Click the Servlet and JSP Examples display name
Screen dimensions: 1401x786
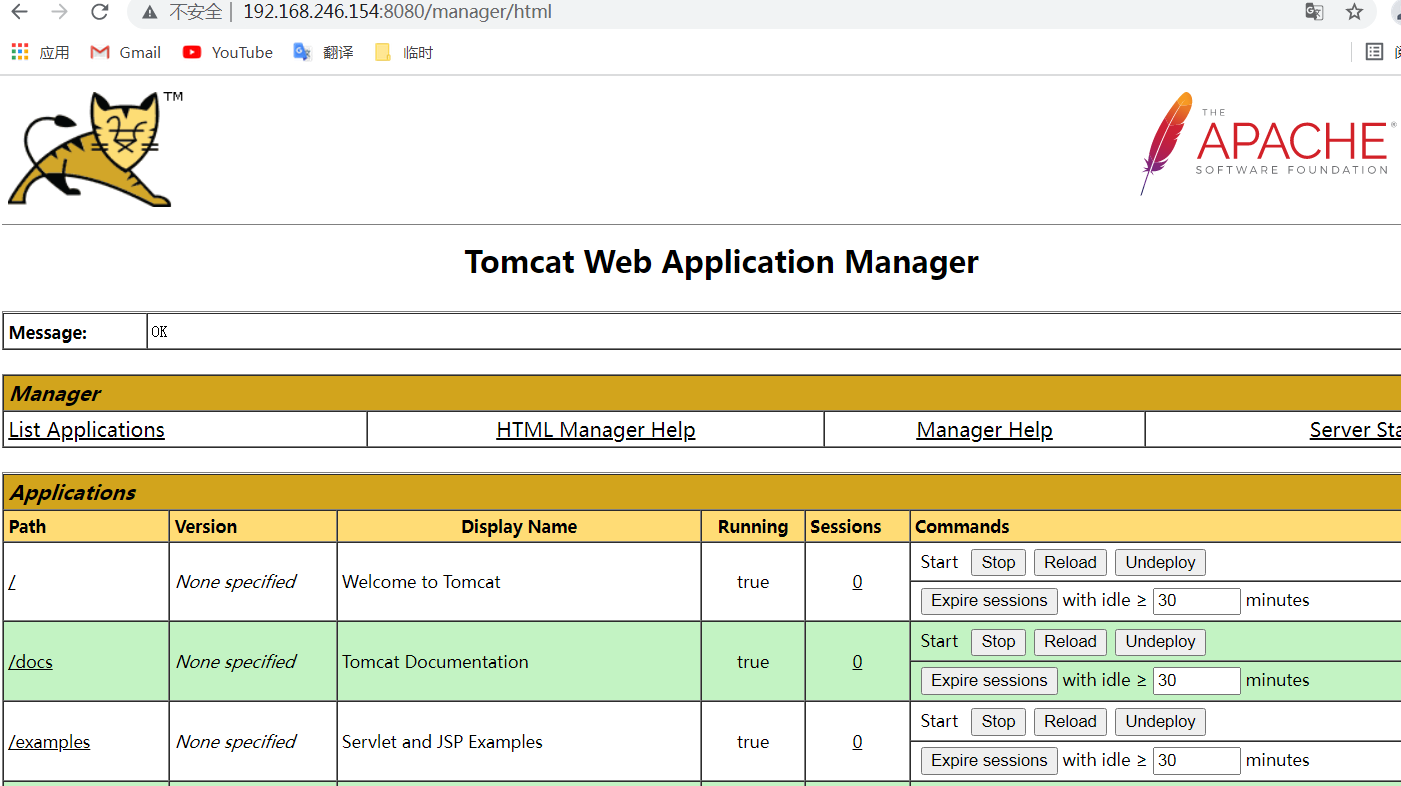[442, 742]
